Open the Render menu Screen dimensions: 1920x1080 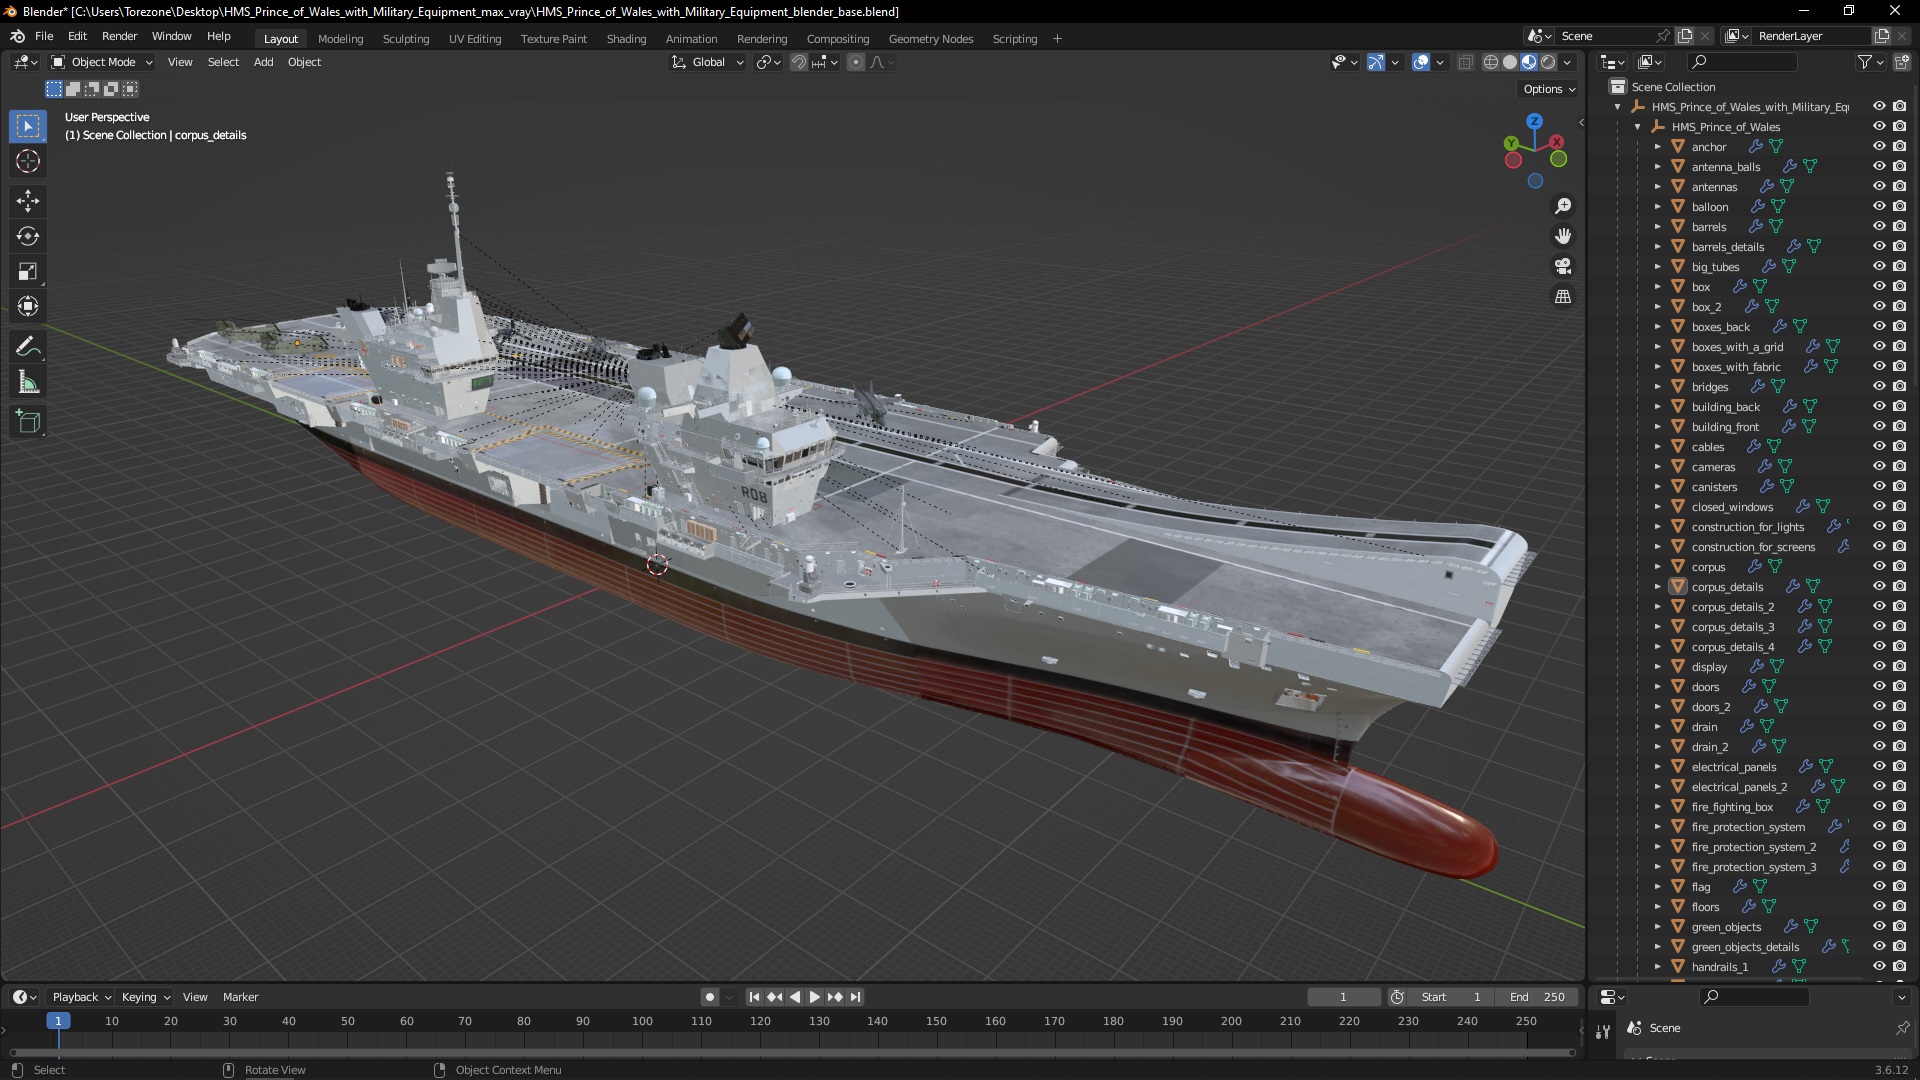pyautogui.click(x=119, y=36)
